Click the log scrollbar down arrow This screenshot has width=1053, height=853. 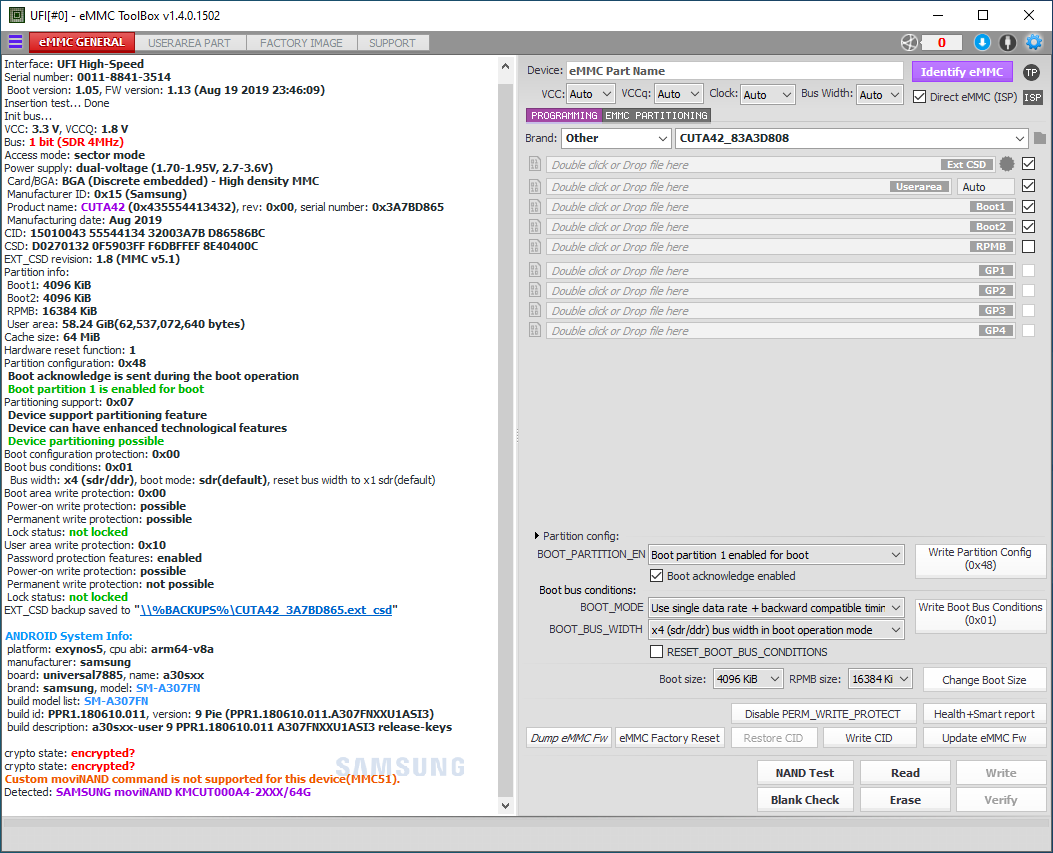pos(506,805)
